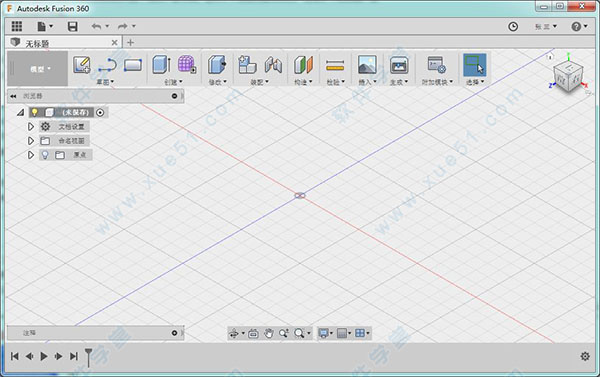Image resolution: width=600 pixels, height=377 pixels.
Task: Undo the last action
Action: click(x=96, y=26)
